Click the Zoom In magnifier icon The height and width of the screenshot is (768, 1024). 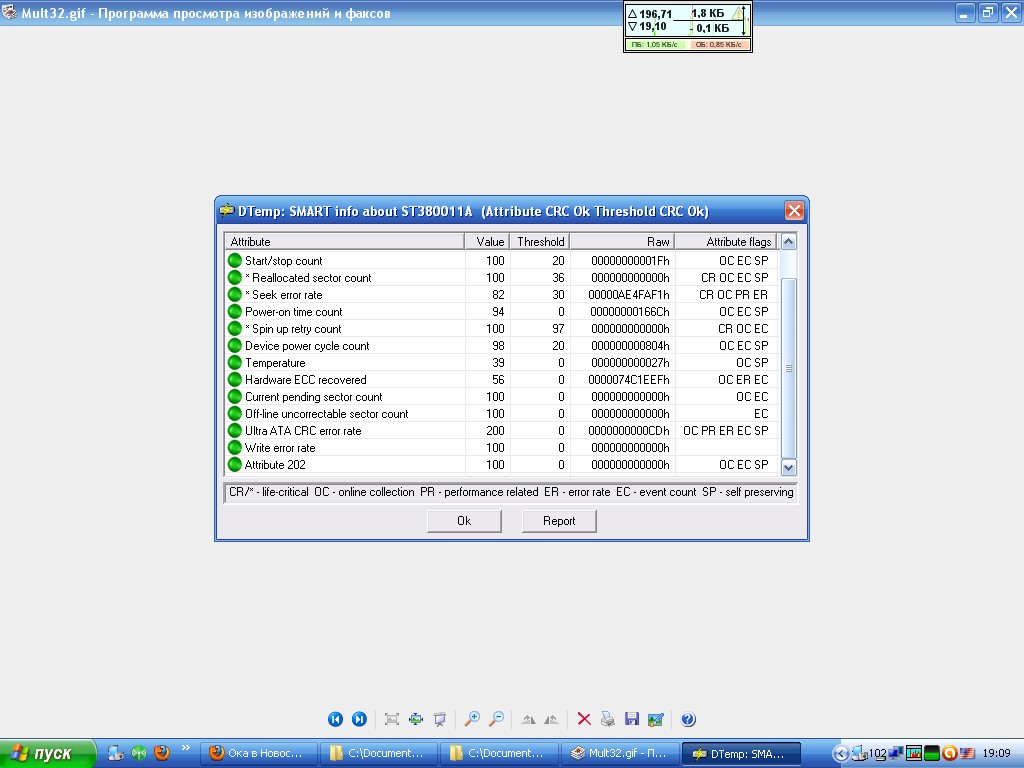pyautogui.click(x=472, y=719)
